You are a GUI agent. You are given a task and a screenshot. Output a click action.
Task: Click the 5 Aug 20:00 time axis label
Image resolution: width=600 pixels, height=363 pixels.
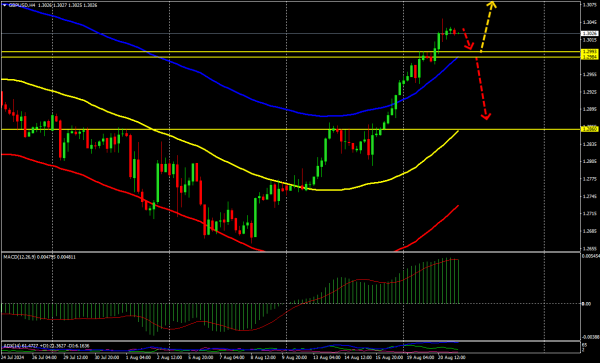[201, 358]
